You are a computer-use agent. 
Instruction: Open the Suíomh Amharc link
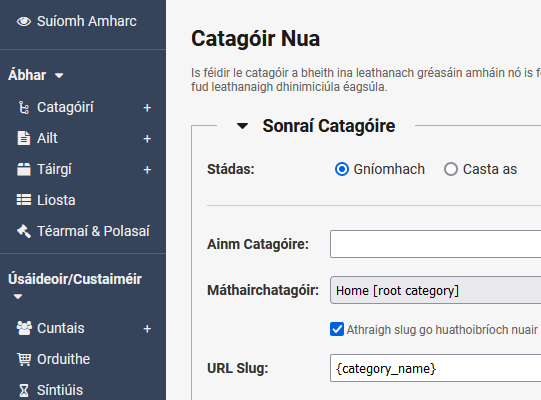coord(87,21)
